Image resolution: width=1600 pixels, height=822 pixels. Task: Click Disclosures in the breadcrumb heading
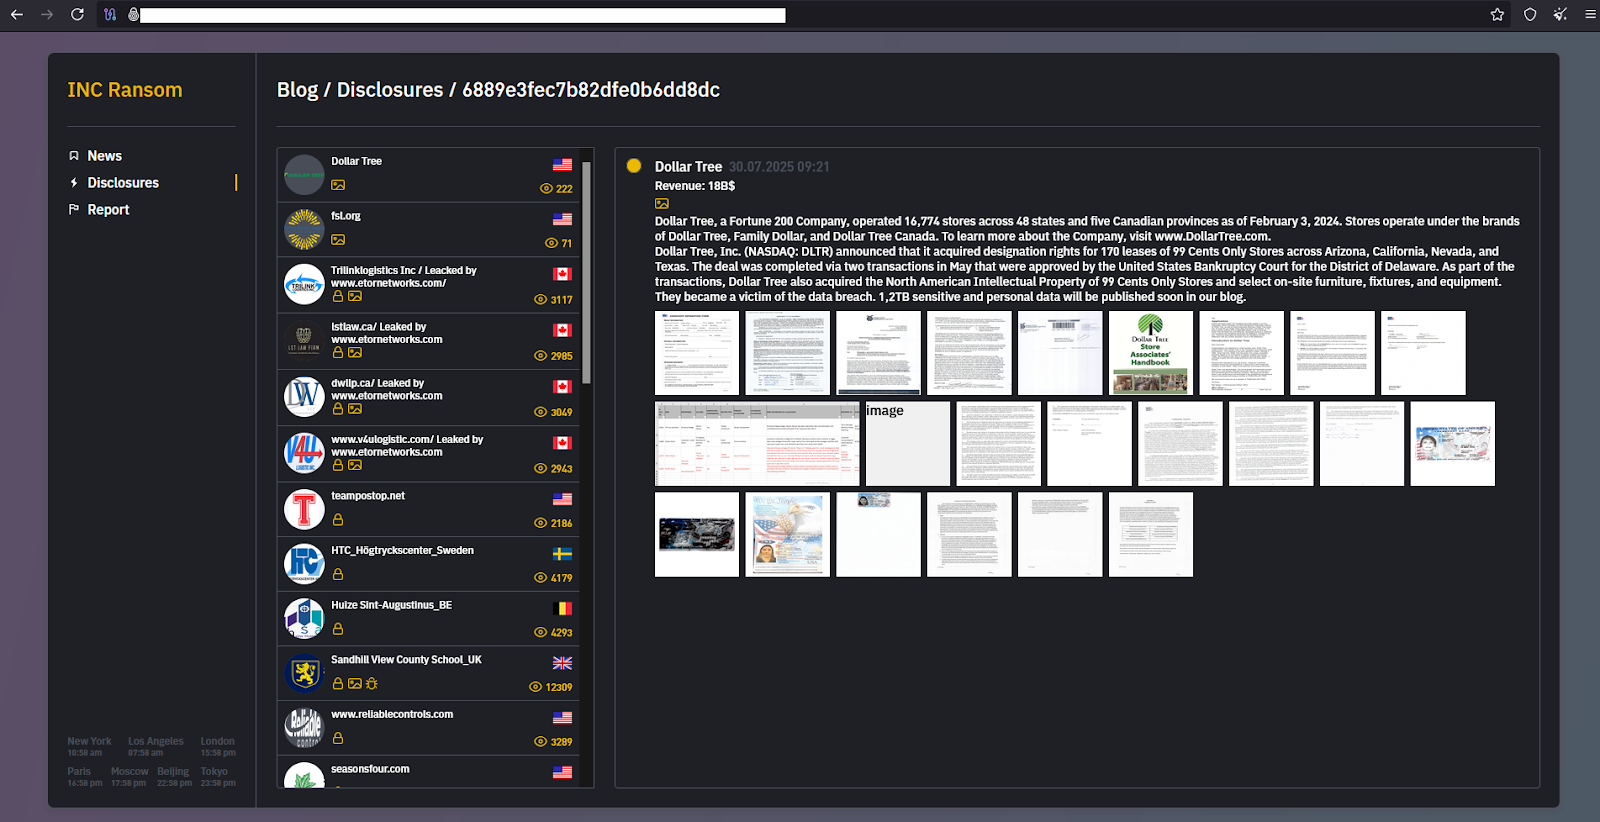[390, 90]
